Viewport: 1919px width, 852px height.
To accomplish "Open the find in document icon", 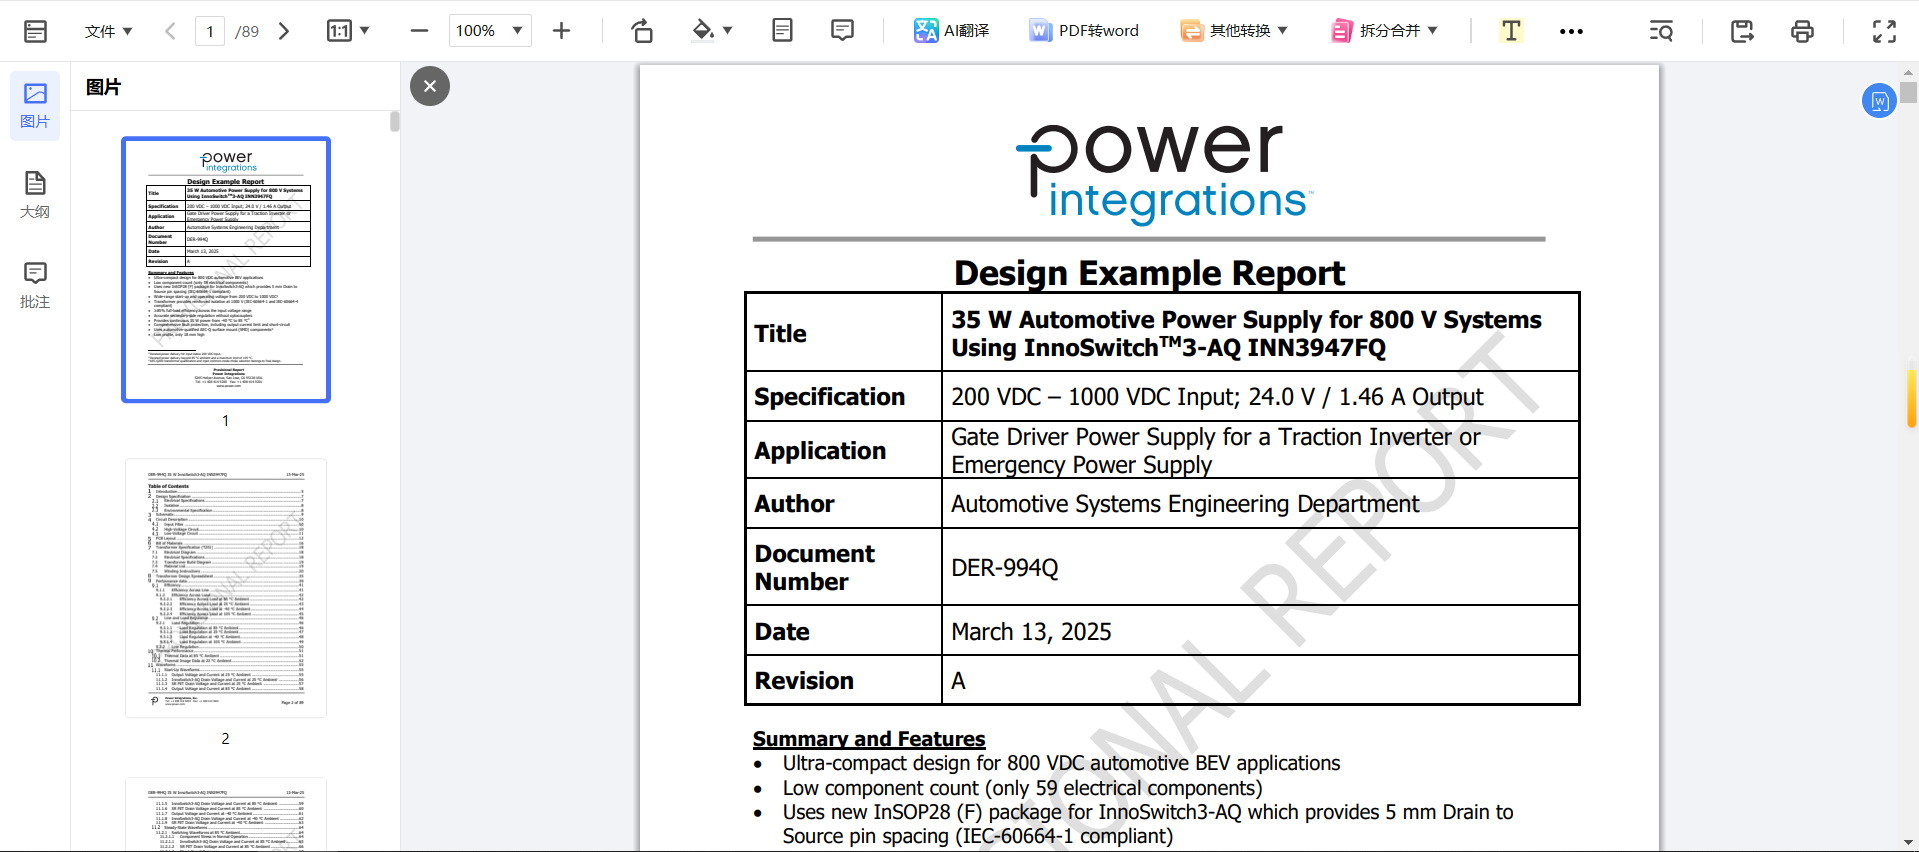I will 1661,31.
